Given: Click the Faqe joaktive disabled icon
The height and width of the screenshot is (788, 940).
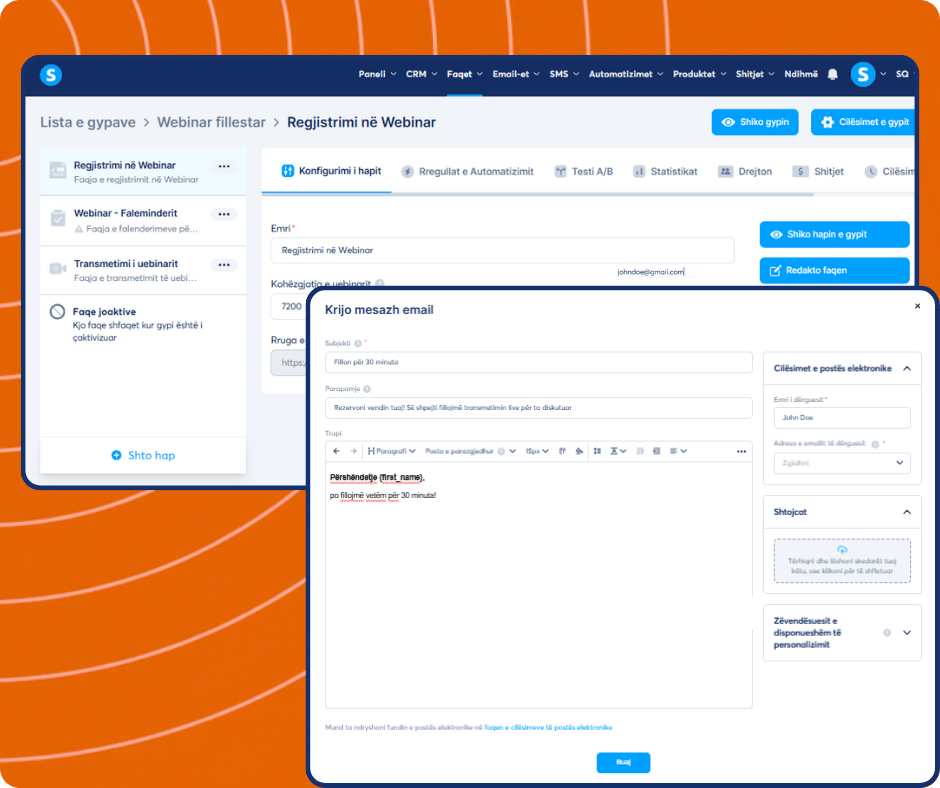Looking at the screenshot, I should click(x=58, y=312).
